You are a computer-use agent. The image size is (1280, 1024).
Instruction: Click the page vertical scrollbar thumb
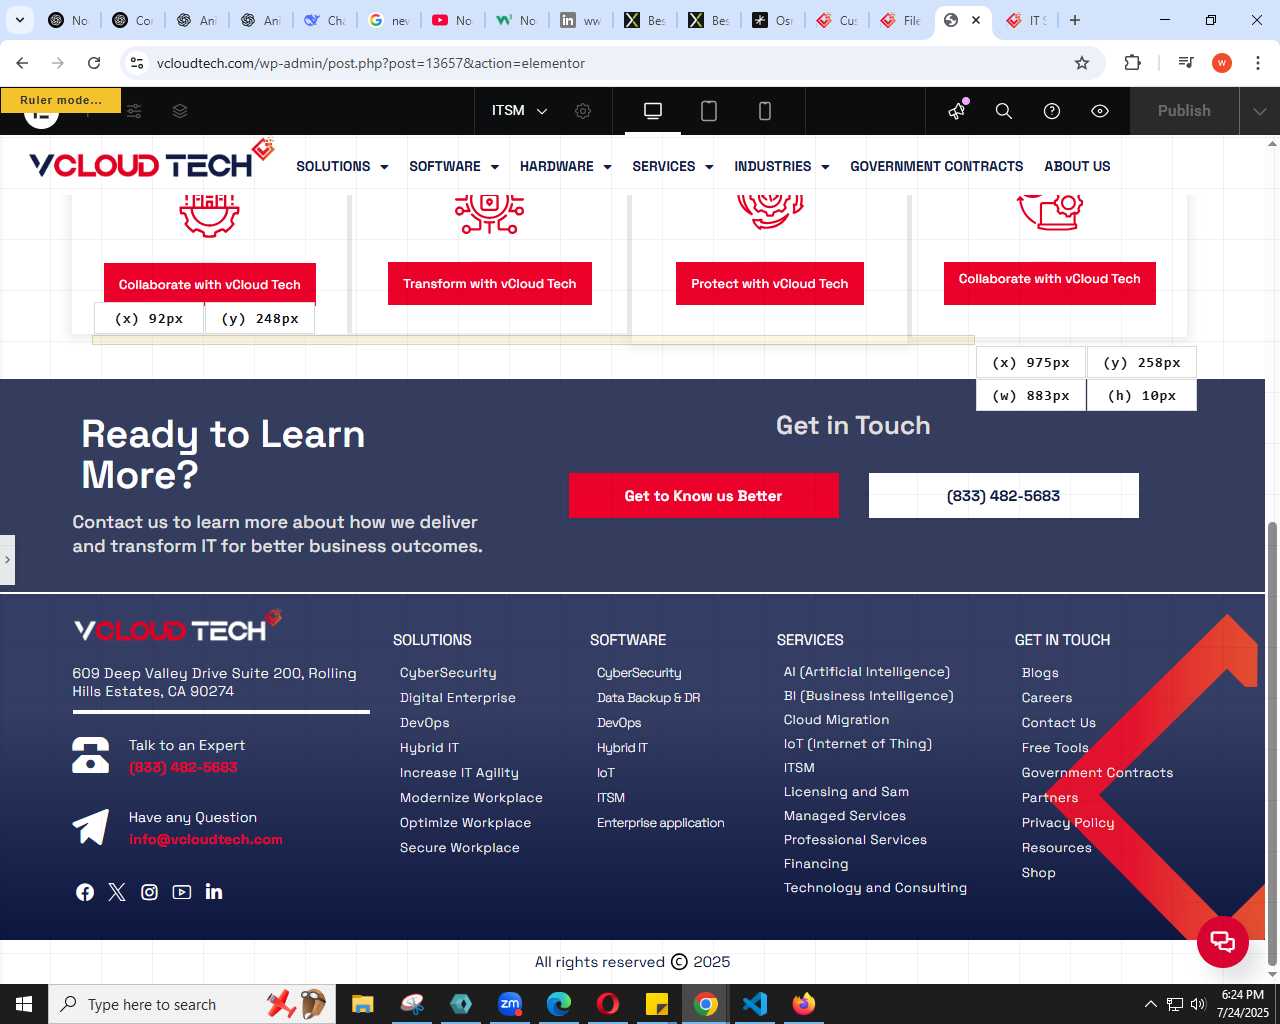(x=1272, y=744)
